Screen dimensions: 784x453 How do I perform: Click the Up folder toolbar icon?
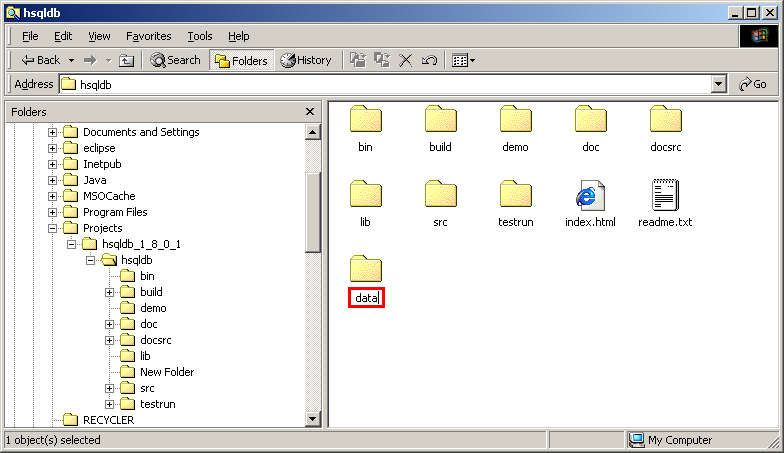(126, 60)
